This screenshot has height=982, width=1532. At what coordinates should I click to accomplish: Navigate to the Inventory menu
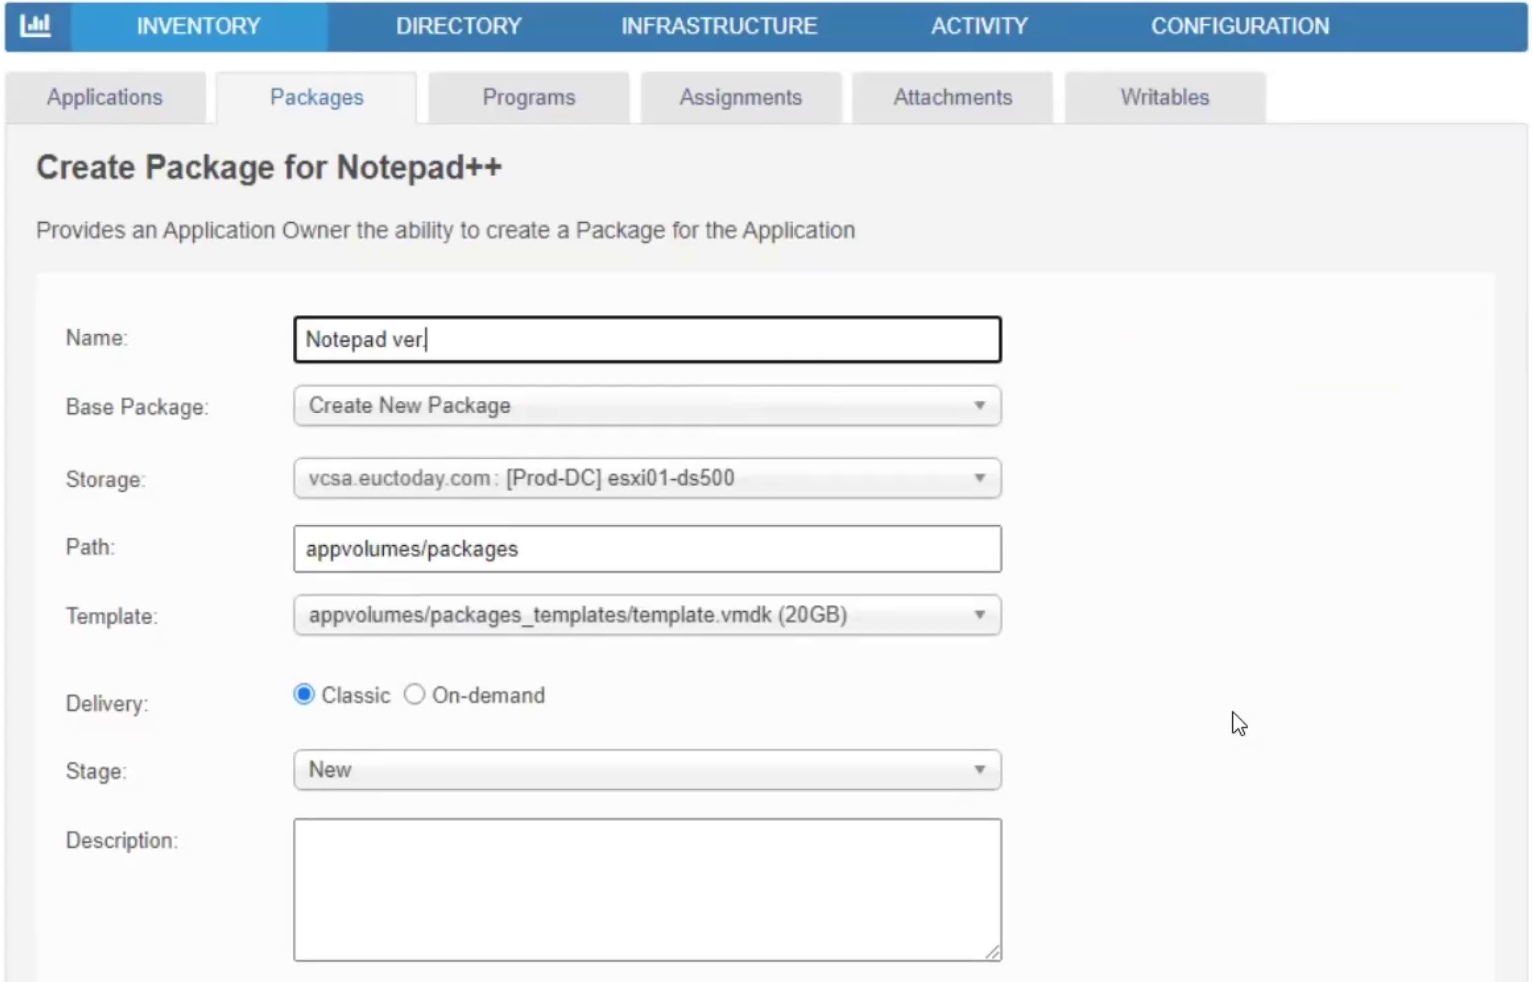pyautogui.click(x=198, y=26)
